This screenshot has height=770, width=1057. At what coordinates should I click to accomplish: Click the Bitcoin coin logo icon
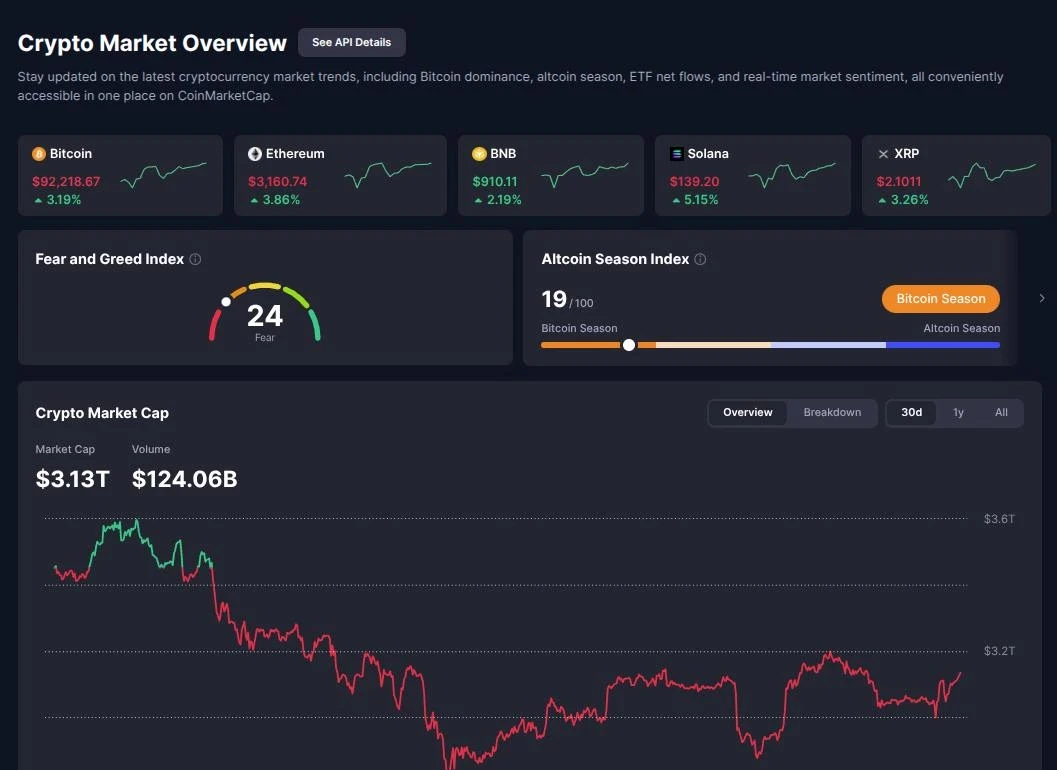(x=39, y=154)
